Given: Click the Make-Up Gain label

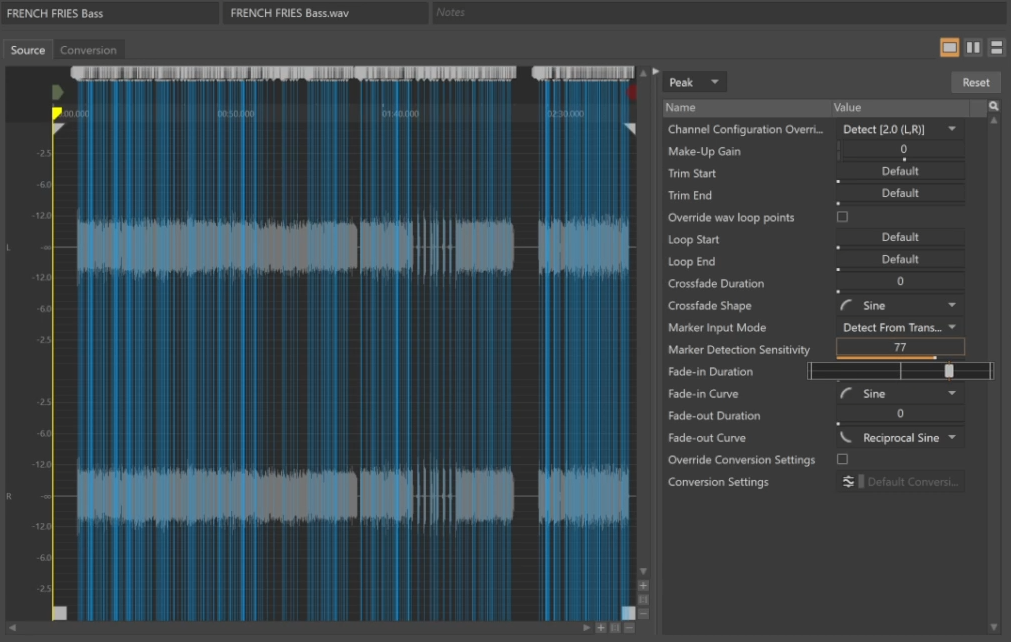Looking at the screenshot, I should 704,151.
